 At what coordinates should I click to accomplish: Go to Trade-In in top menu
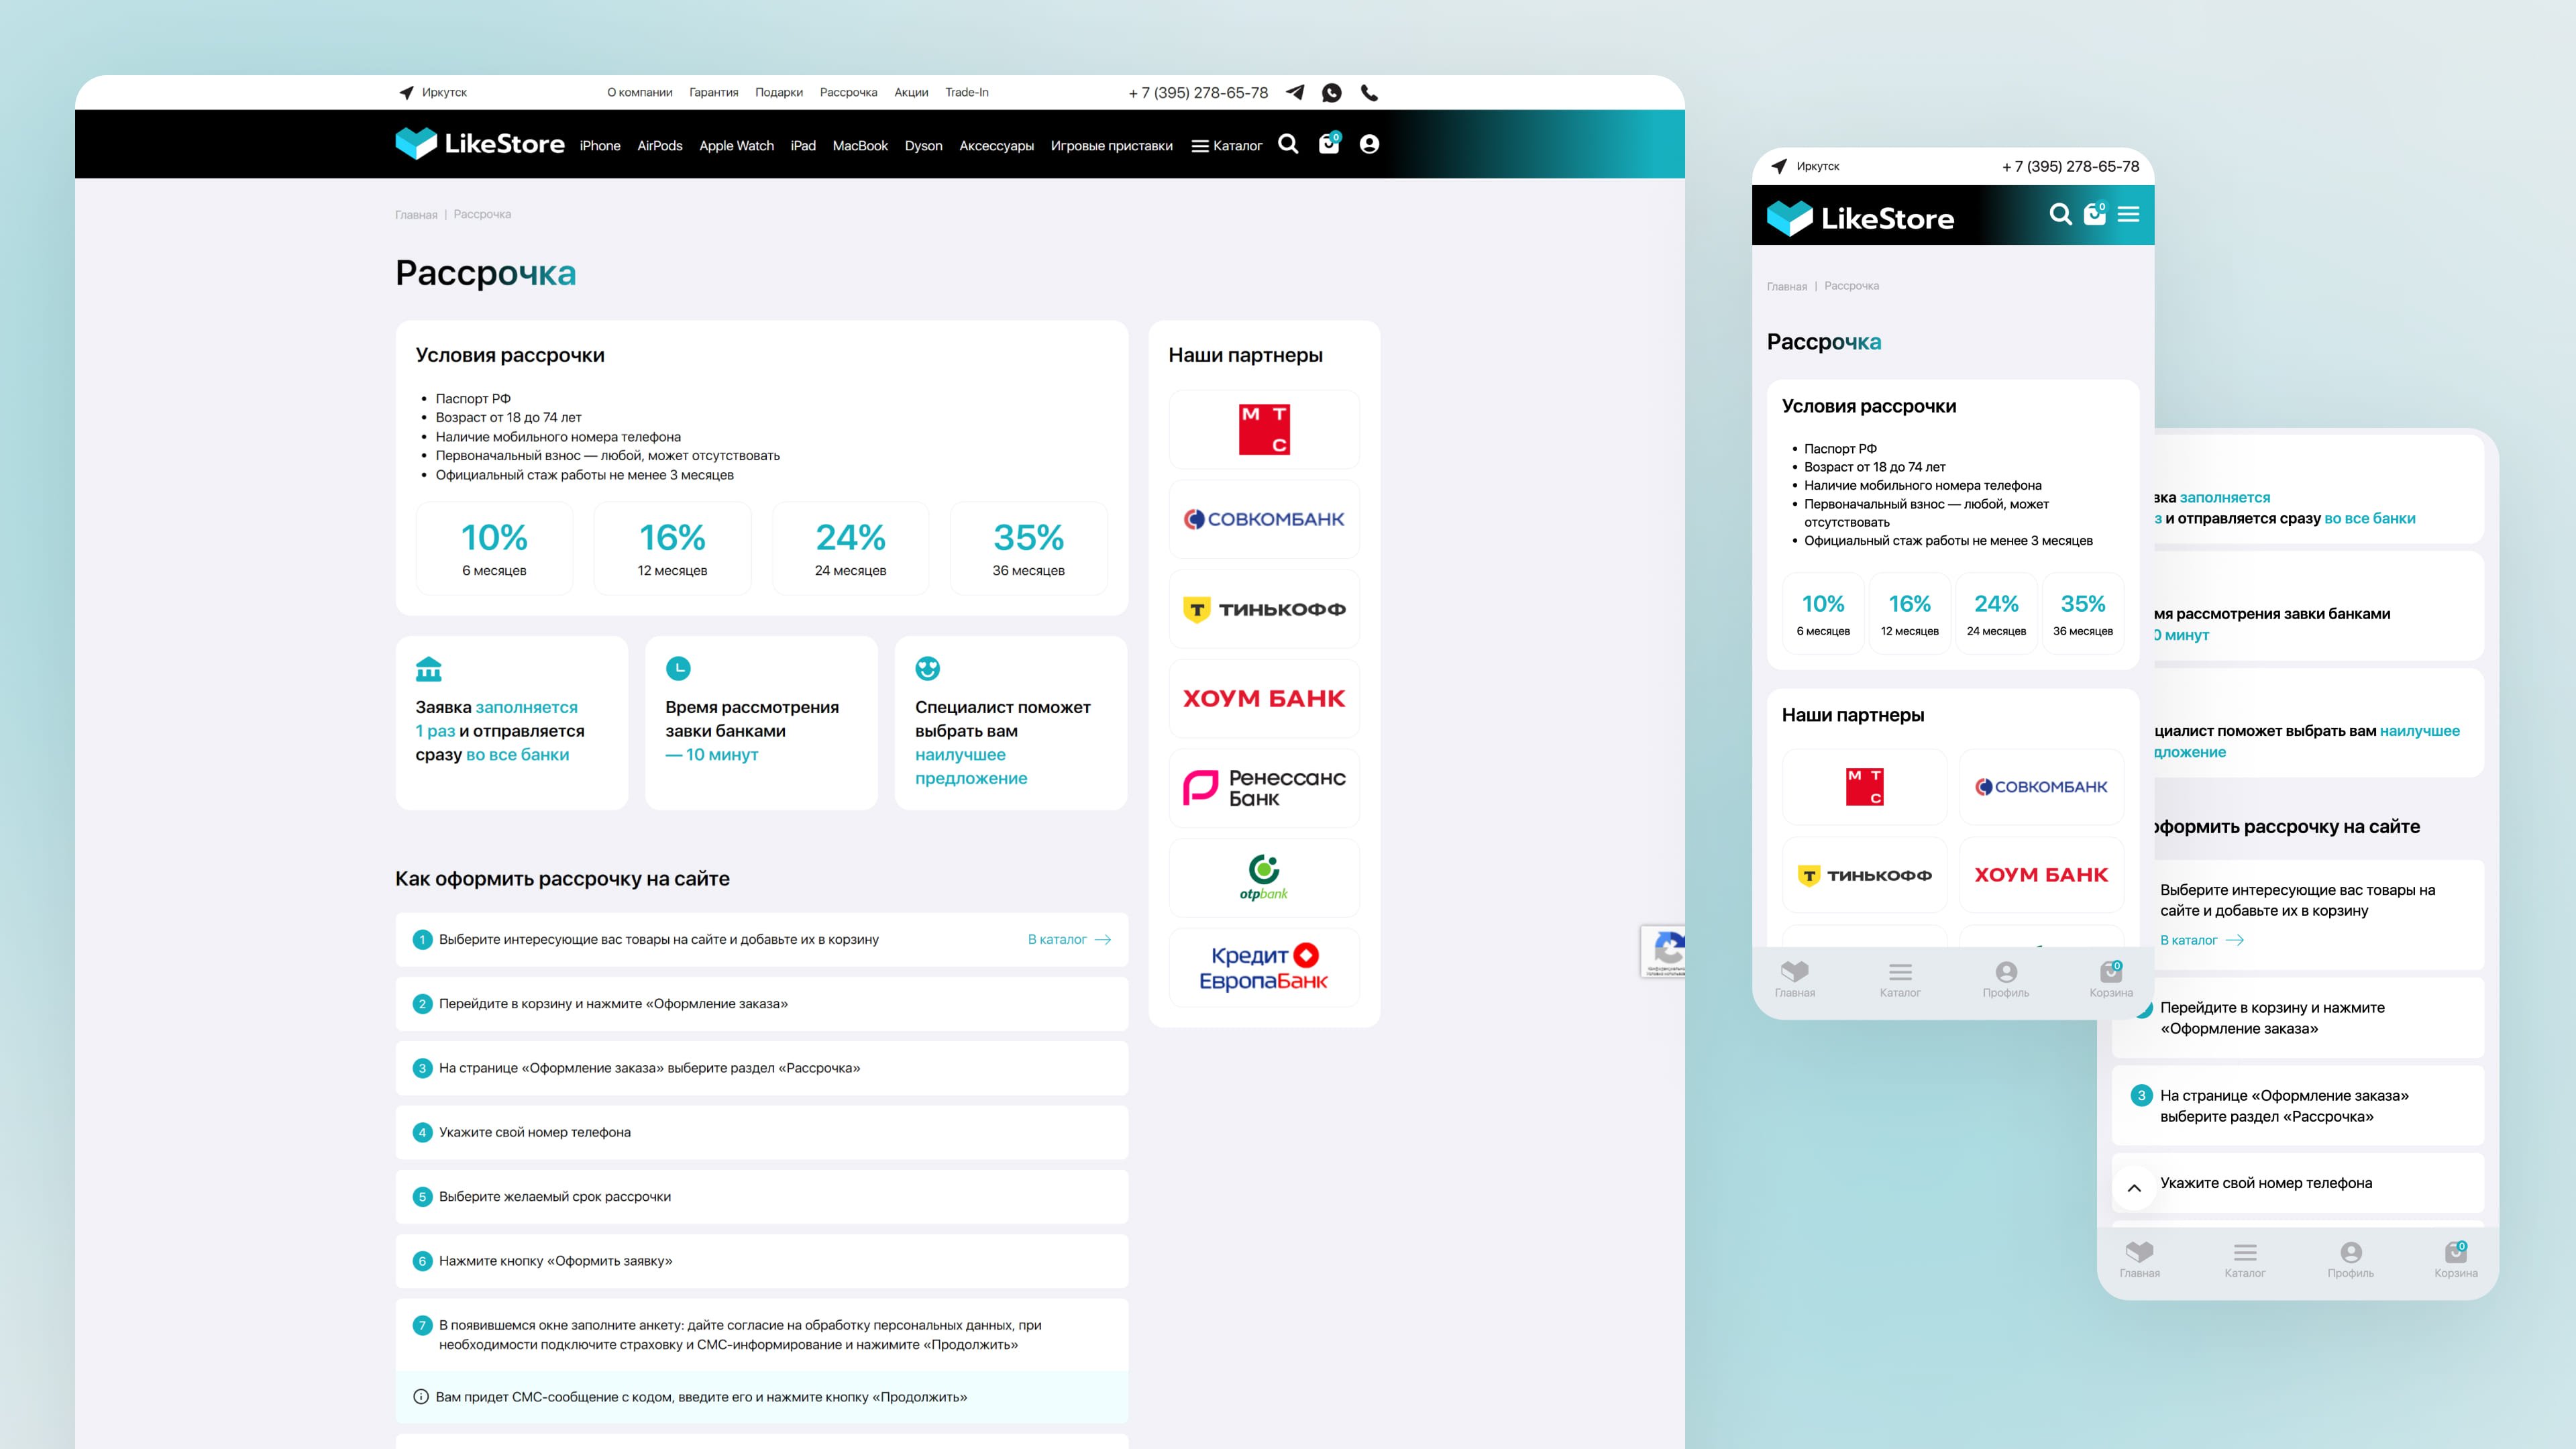(966, 92)
